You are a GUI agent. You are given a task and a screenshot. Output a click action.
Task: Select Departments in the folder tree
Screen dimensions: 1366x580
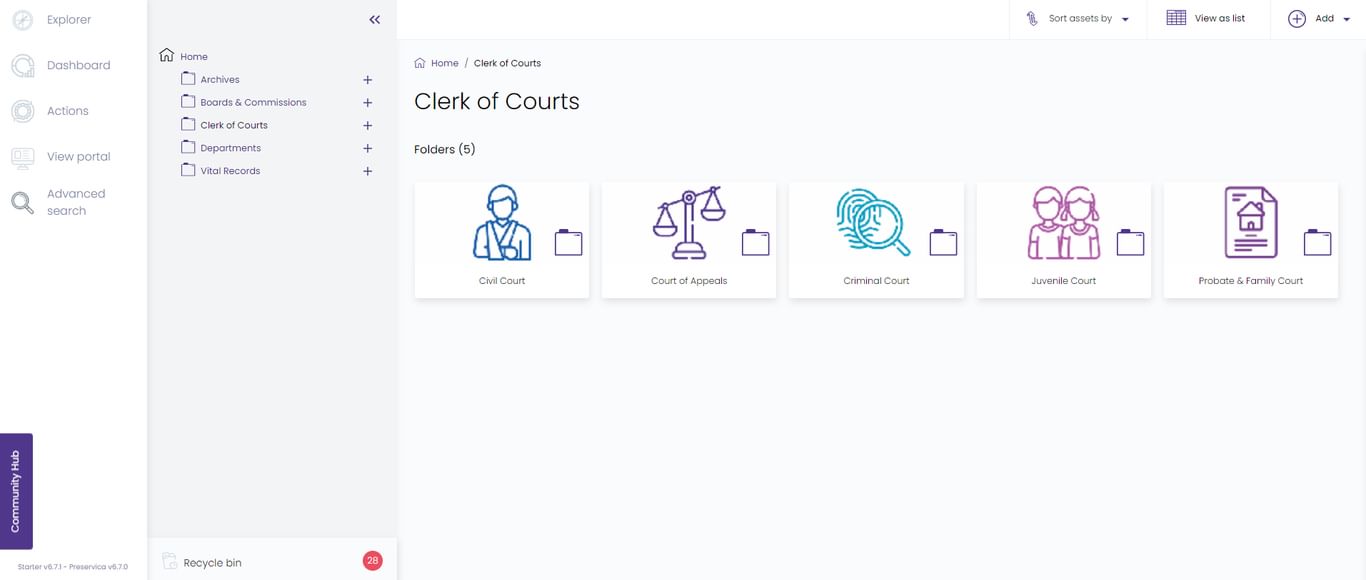tap(230, 148)
